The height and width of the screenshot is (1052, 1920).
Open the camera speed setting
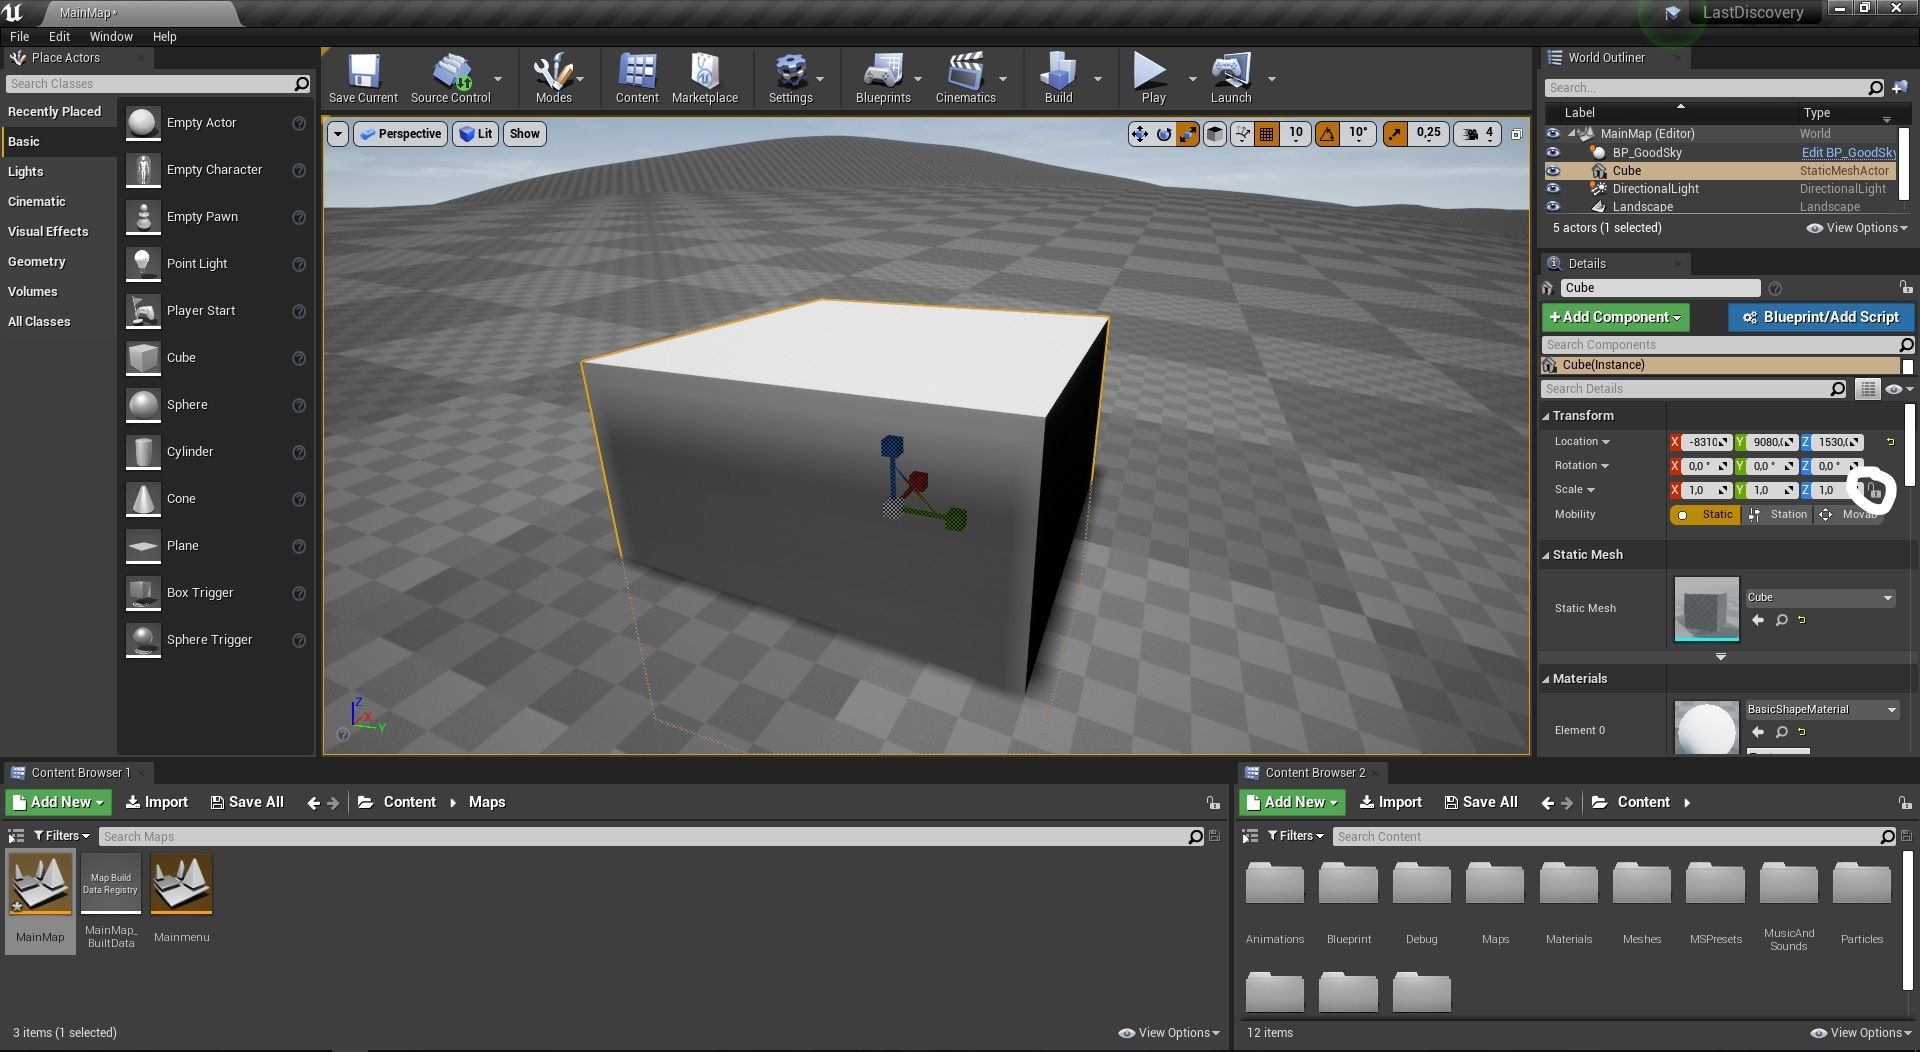click(x=1477, y=134)
